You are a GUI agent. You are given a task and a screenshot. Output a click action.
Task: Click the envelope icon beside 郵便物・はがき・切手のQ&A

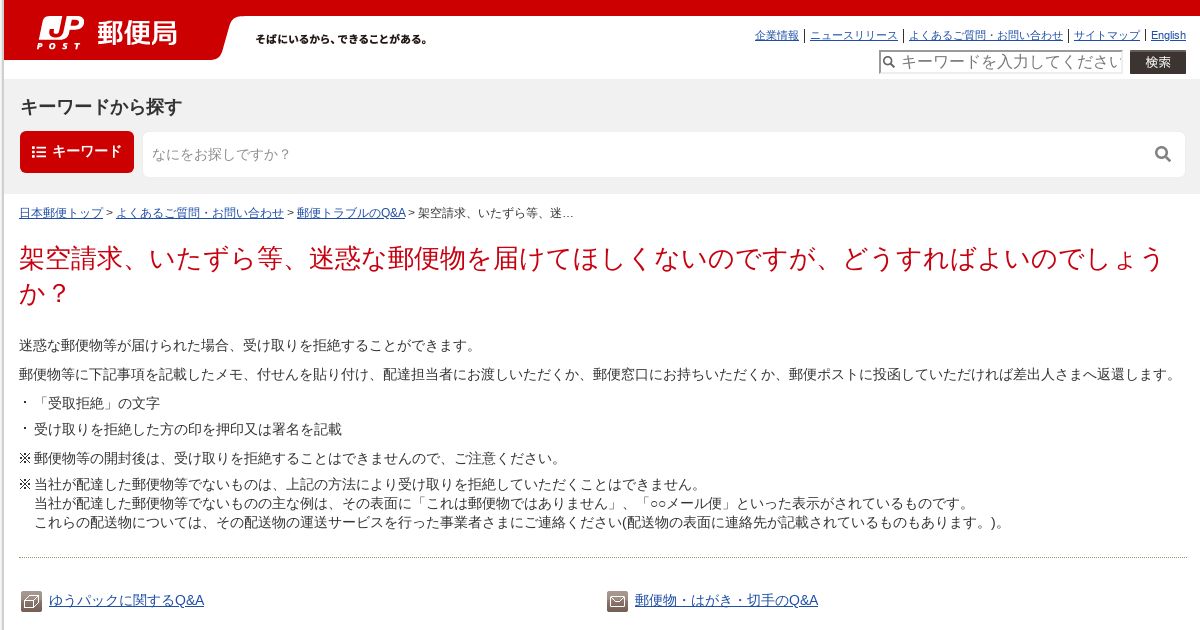coord(617,601)
